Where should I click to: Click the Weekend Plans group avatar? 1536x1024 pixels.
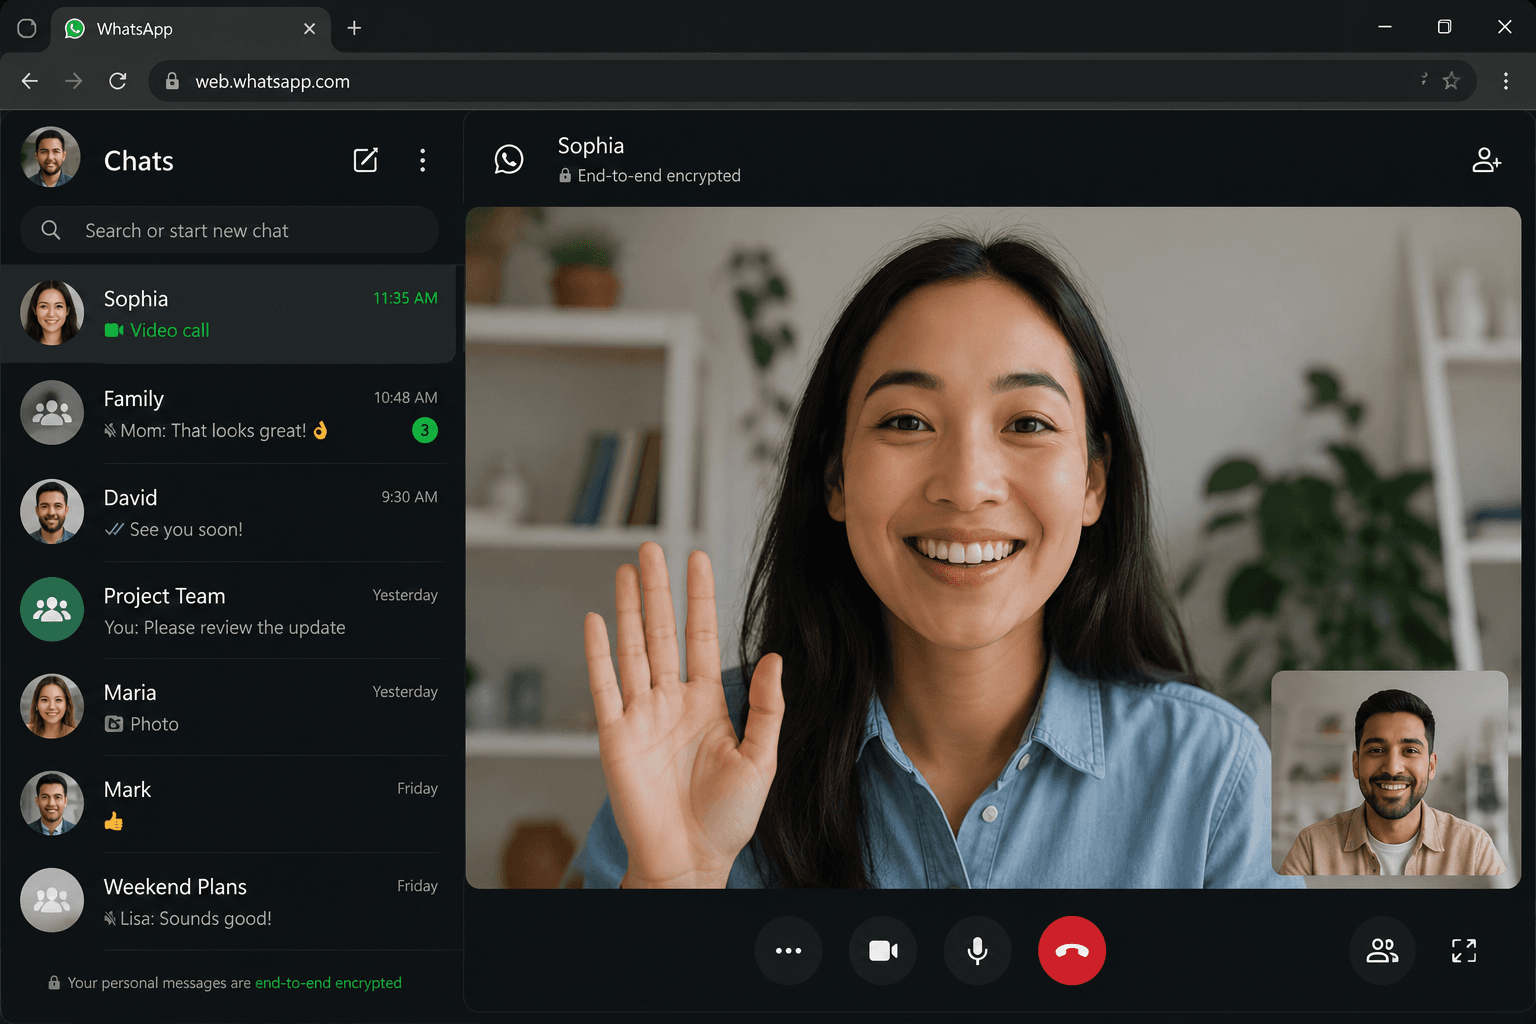[x=52, y=900]
